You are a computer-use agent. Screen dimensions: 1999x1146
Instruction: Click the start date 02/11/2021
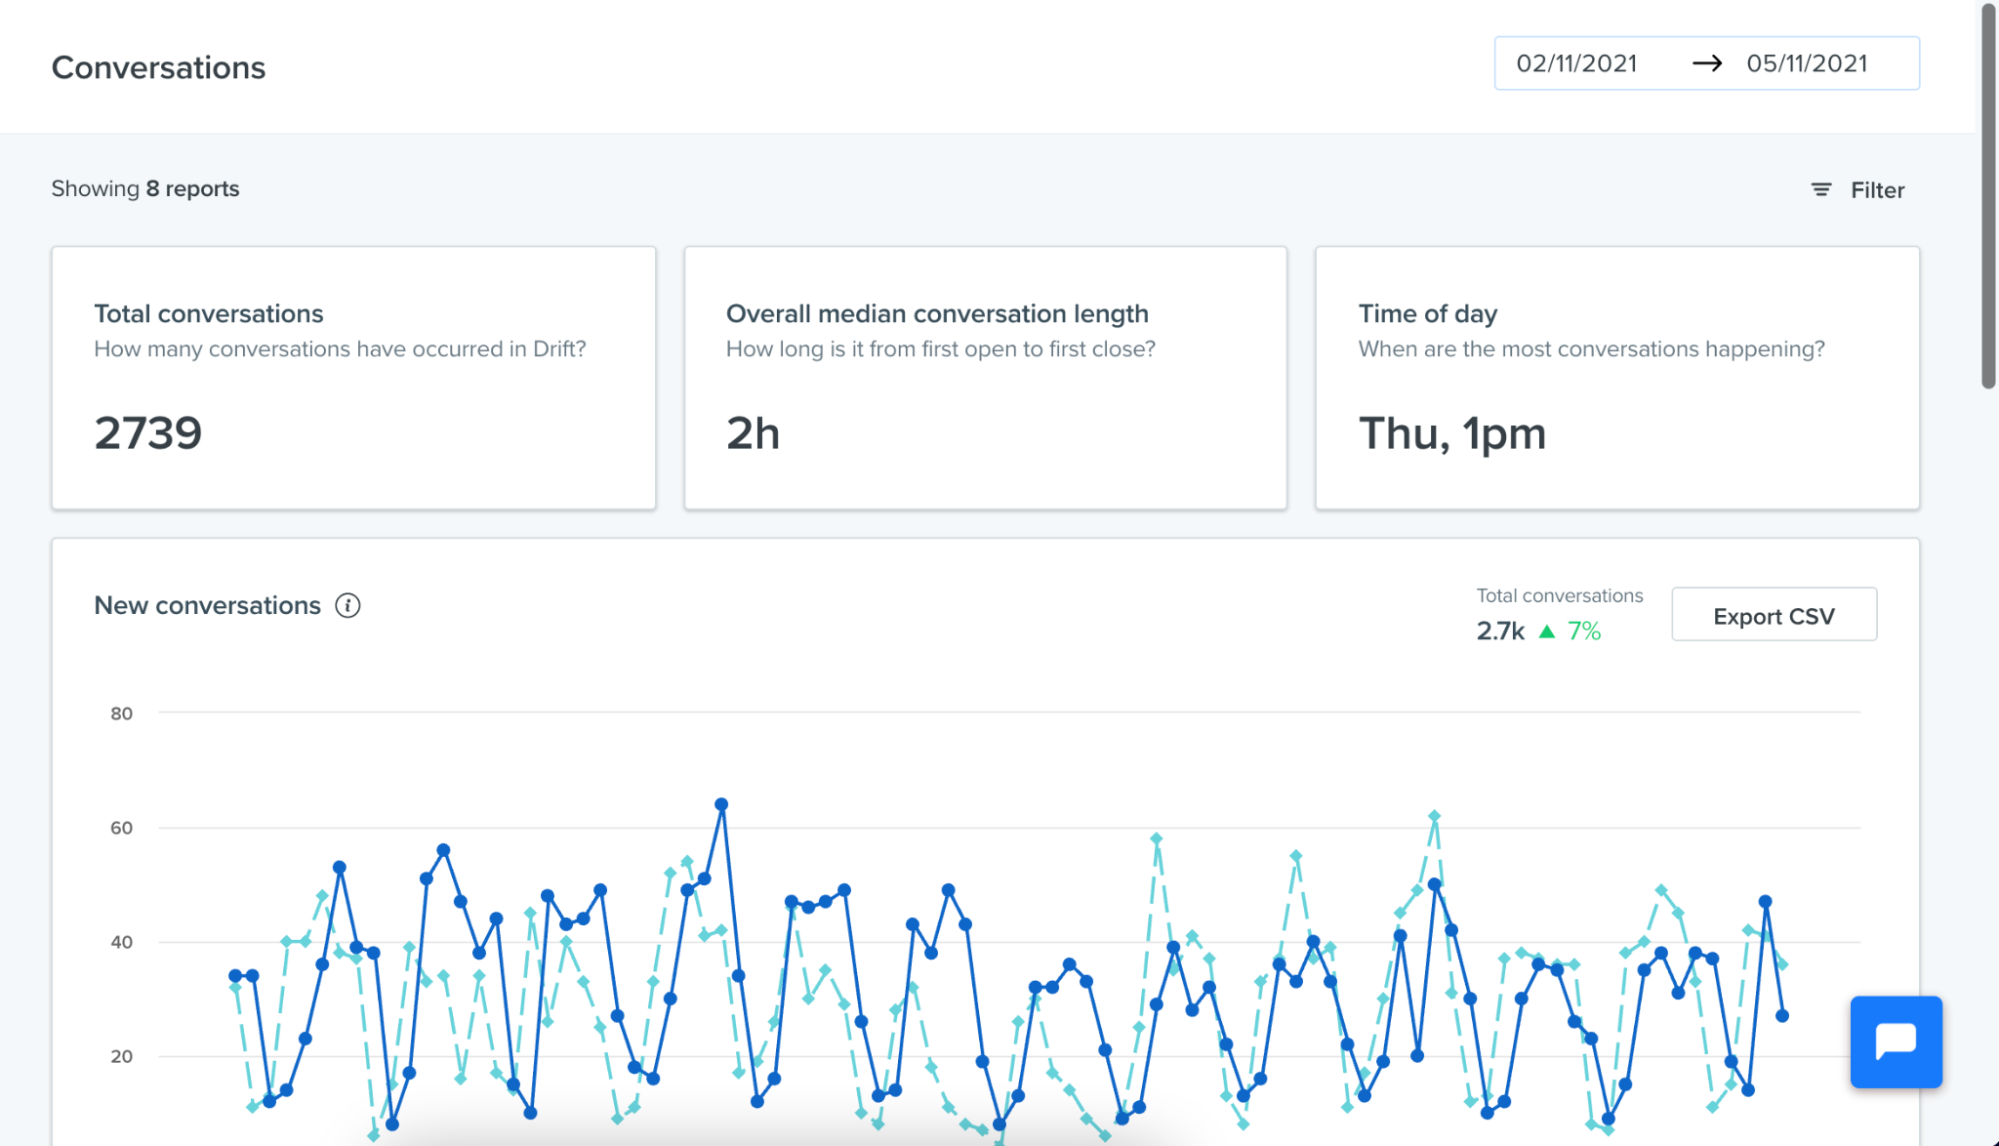coord(1576,64)
